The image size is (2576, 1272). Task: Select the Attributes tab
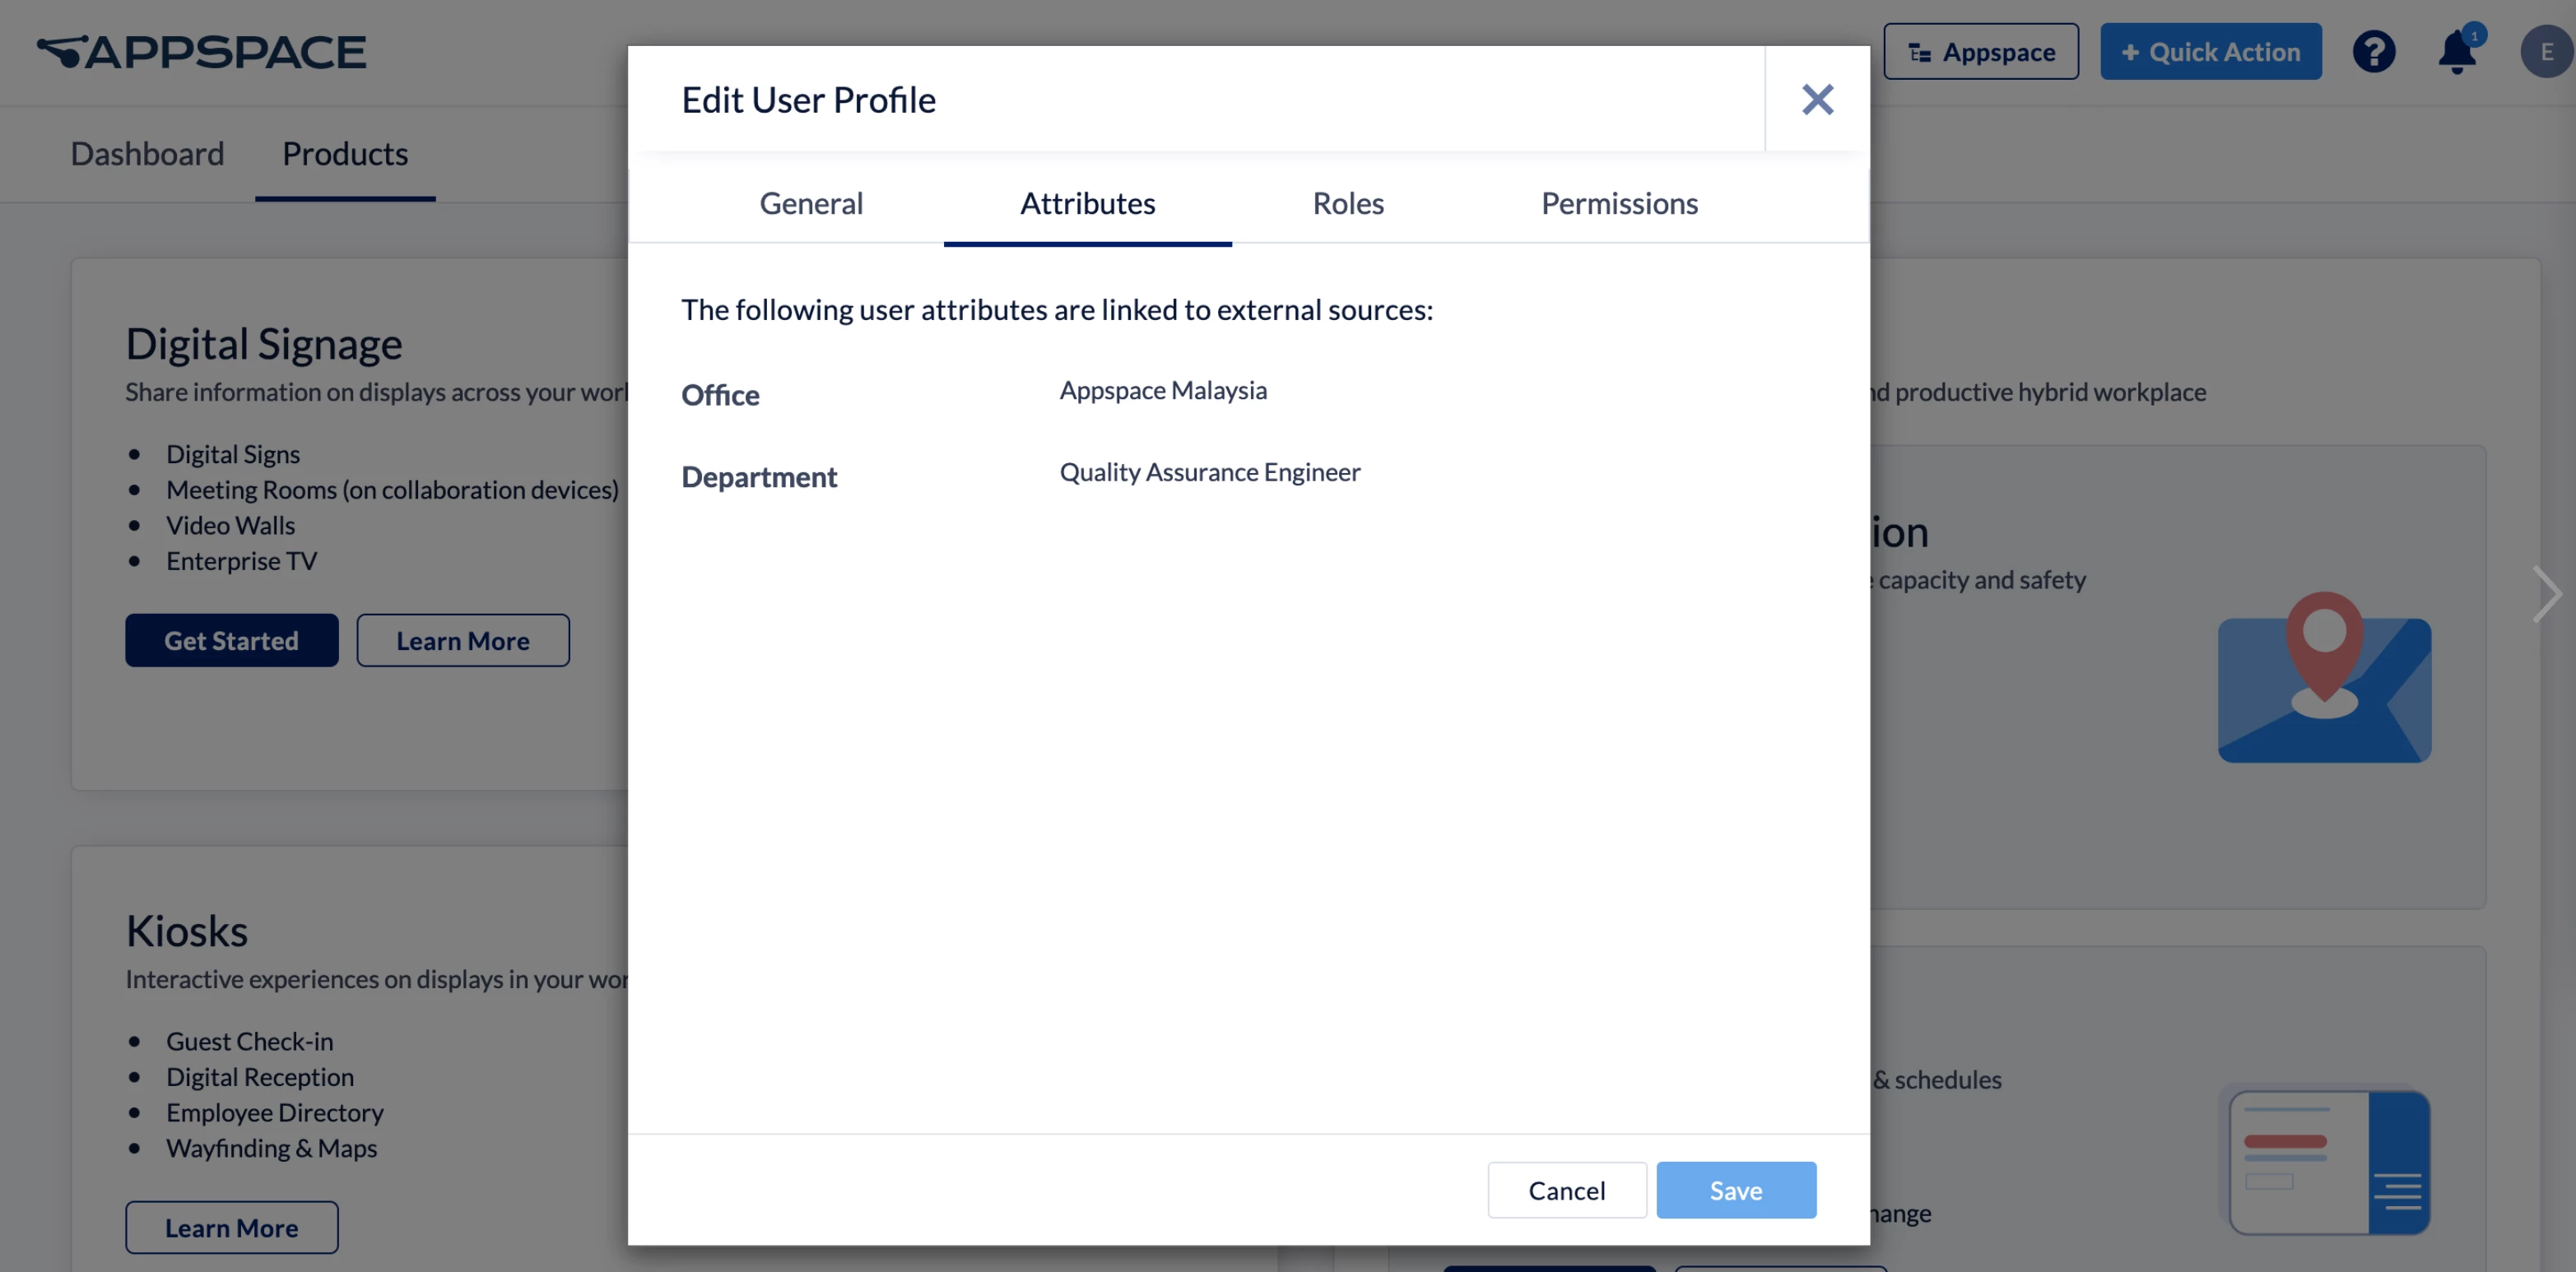click(1087, 203)
